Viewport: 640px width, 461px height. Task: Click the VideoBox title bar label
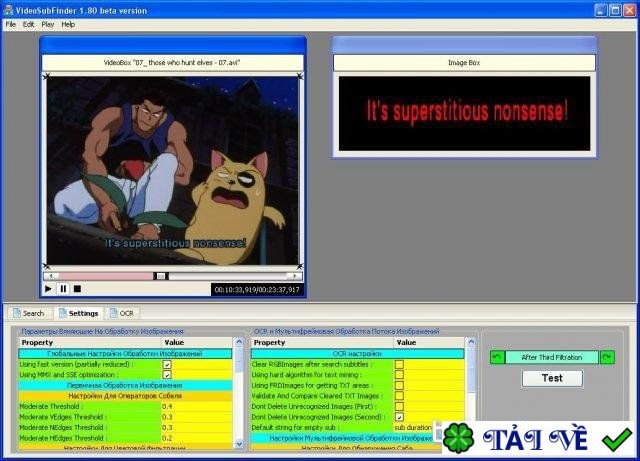(x=172, y=62)
